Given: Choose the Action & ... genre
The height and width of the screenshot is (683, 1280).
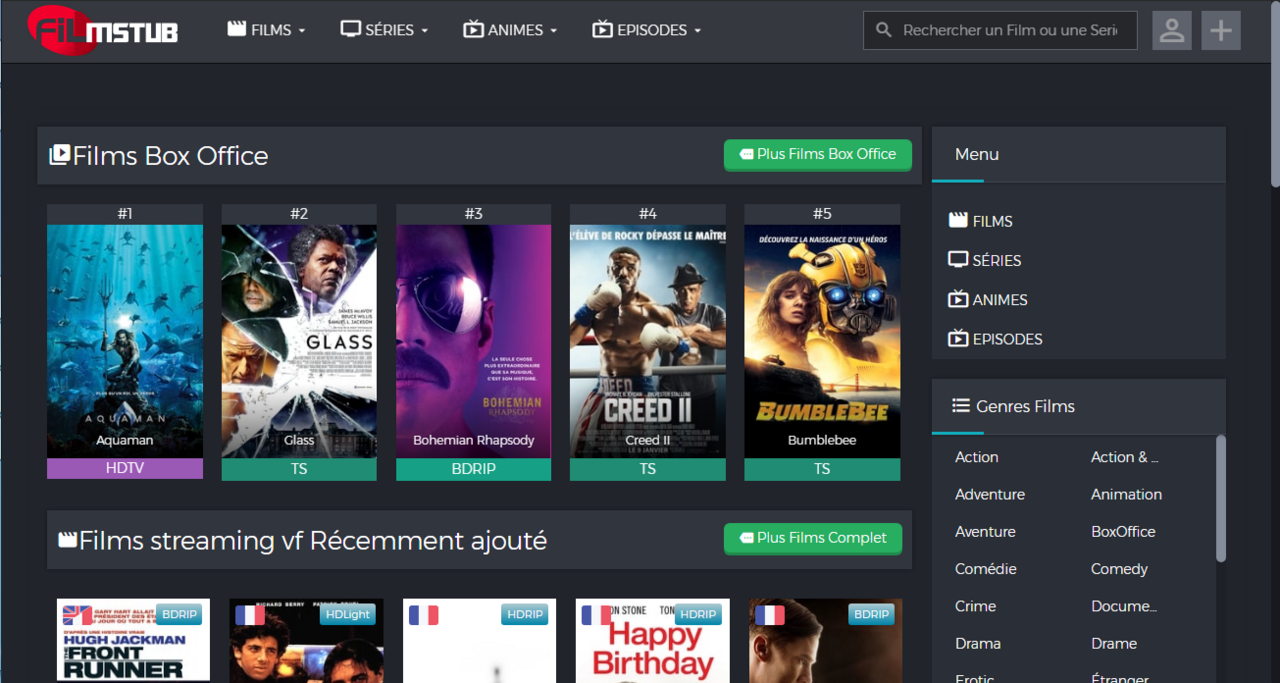Looking at the screenshot, I should click(x=1124, y=457).
